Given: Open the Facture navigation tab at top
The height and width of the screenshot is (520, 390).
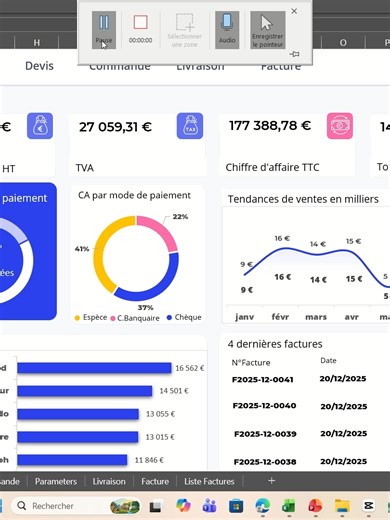Looking at the screenshot, I should pos(281,67).
